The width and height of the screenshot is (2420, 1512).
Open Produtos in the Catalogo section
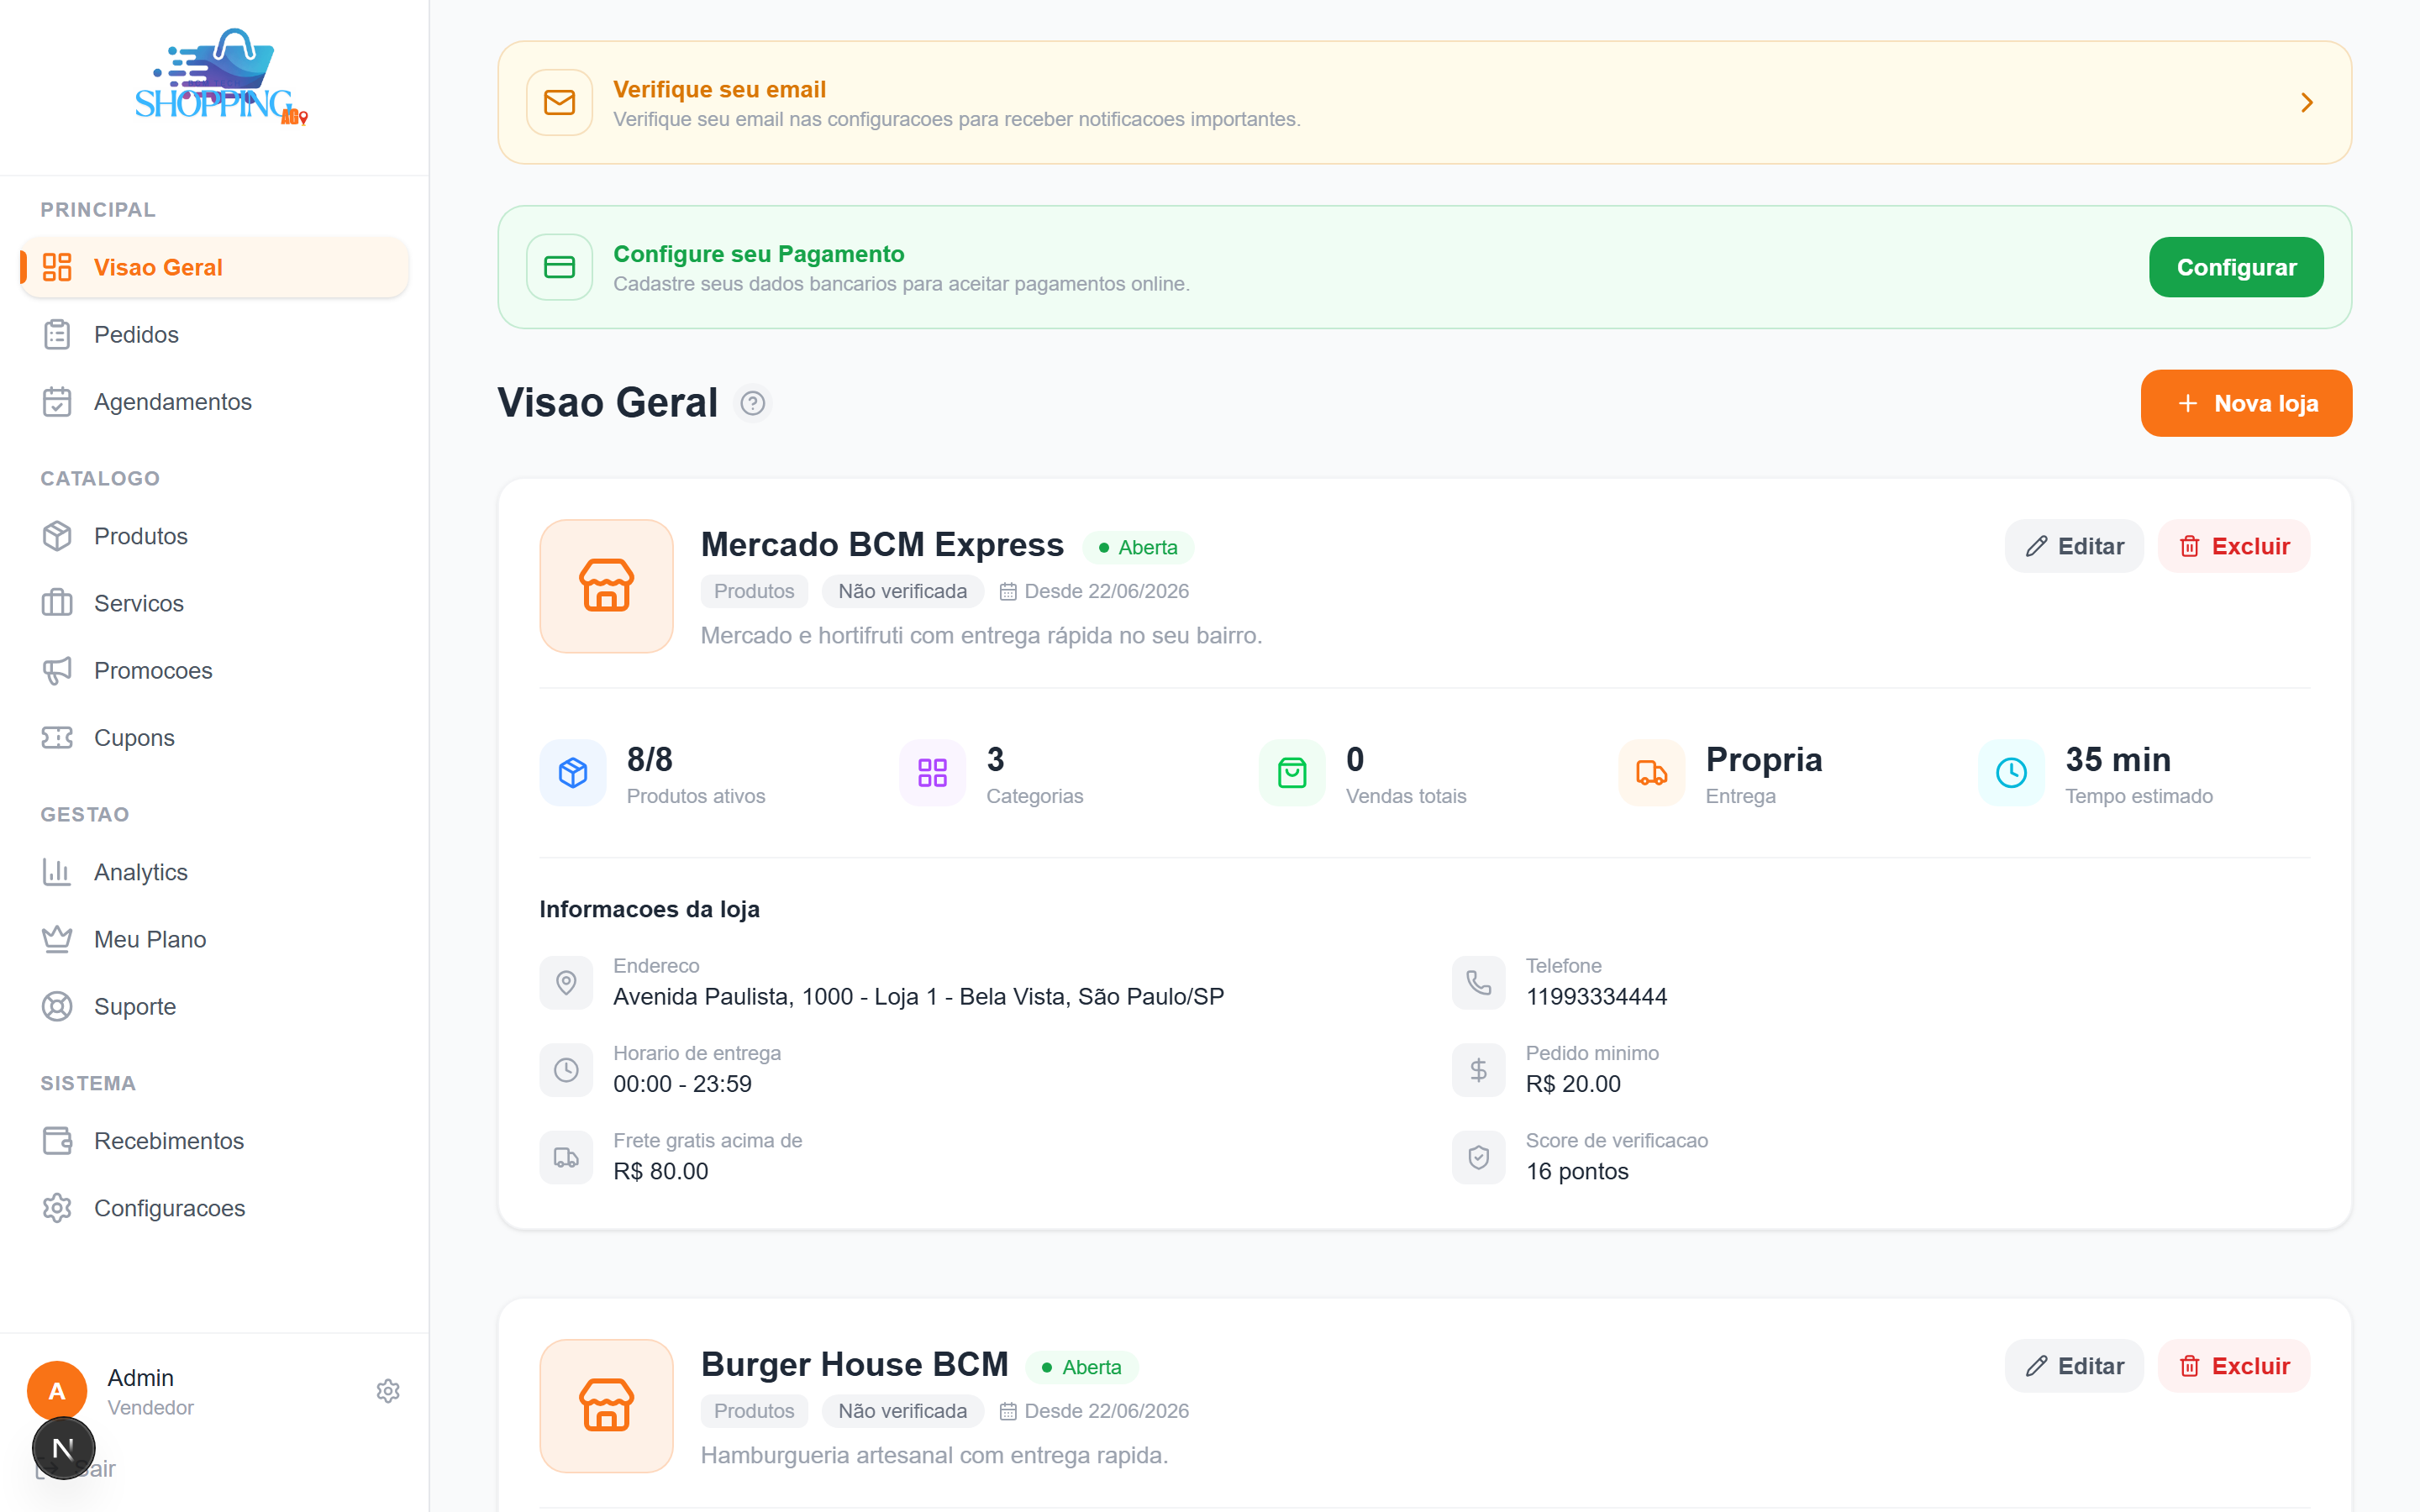coord(215,536)
